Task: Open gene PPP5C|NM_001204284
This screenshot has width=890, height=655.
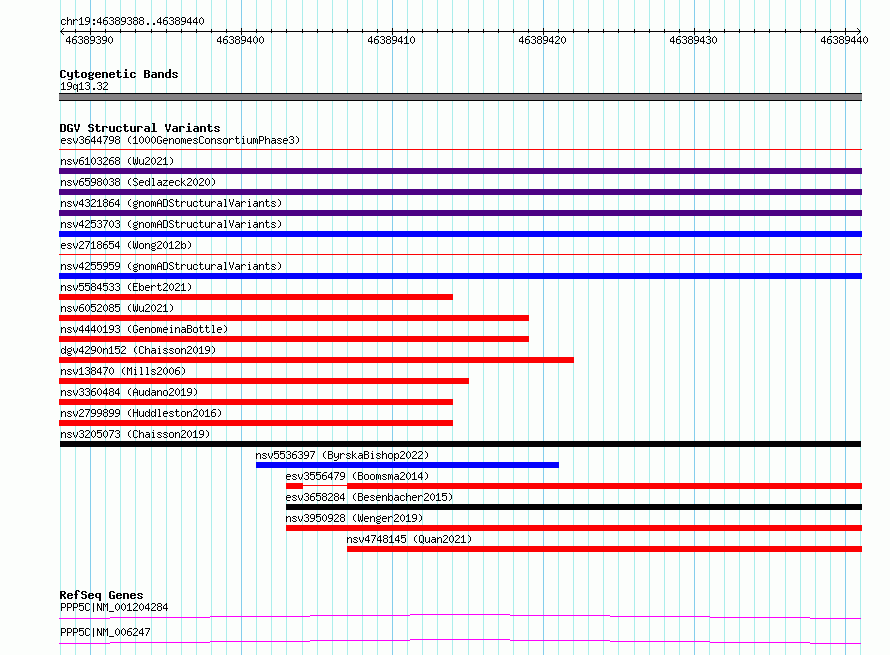Action: pyautogui.click(x=114, y=607)
